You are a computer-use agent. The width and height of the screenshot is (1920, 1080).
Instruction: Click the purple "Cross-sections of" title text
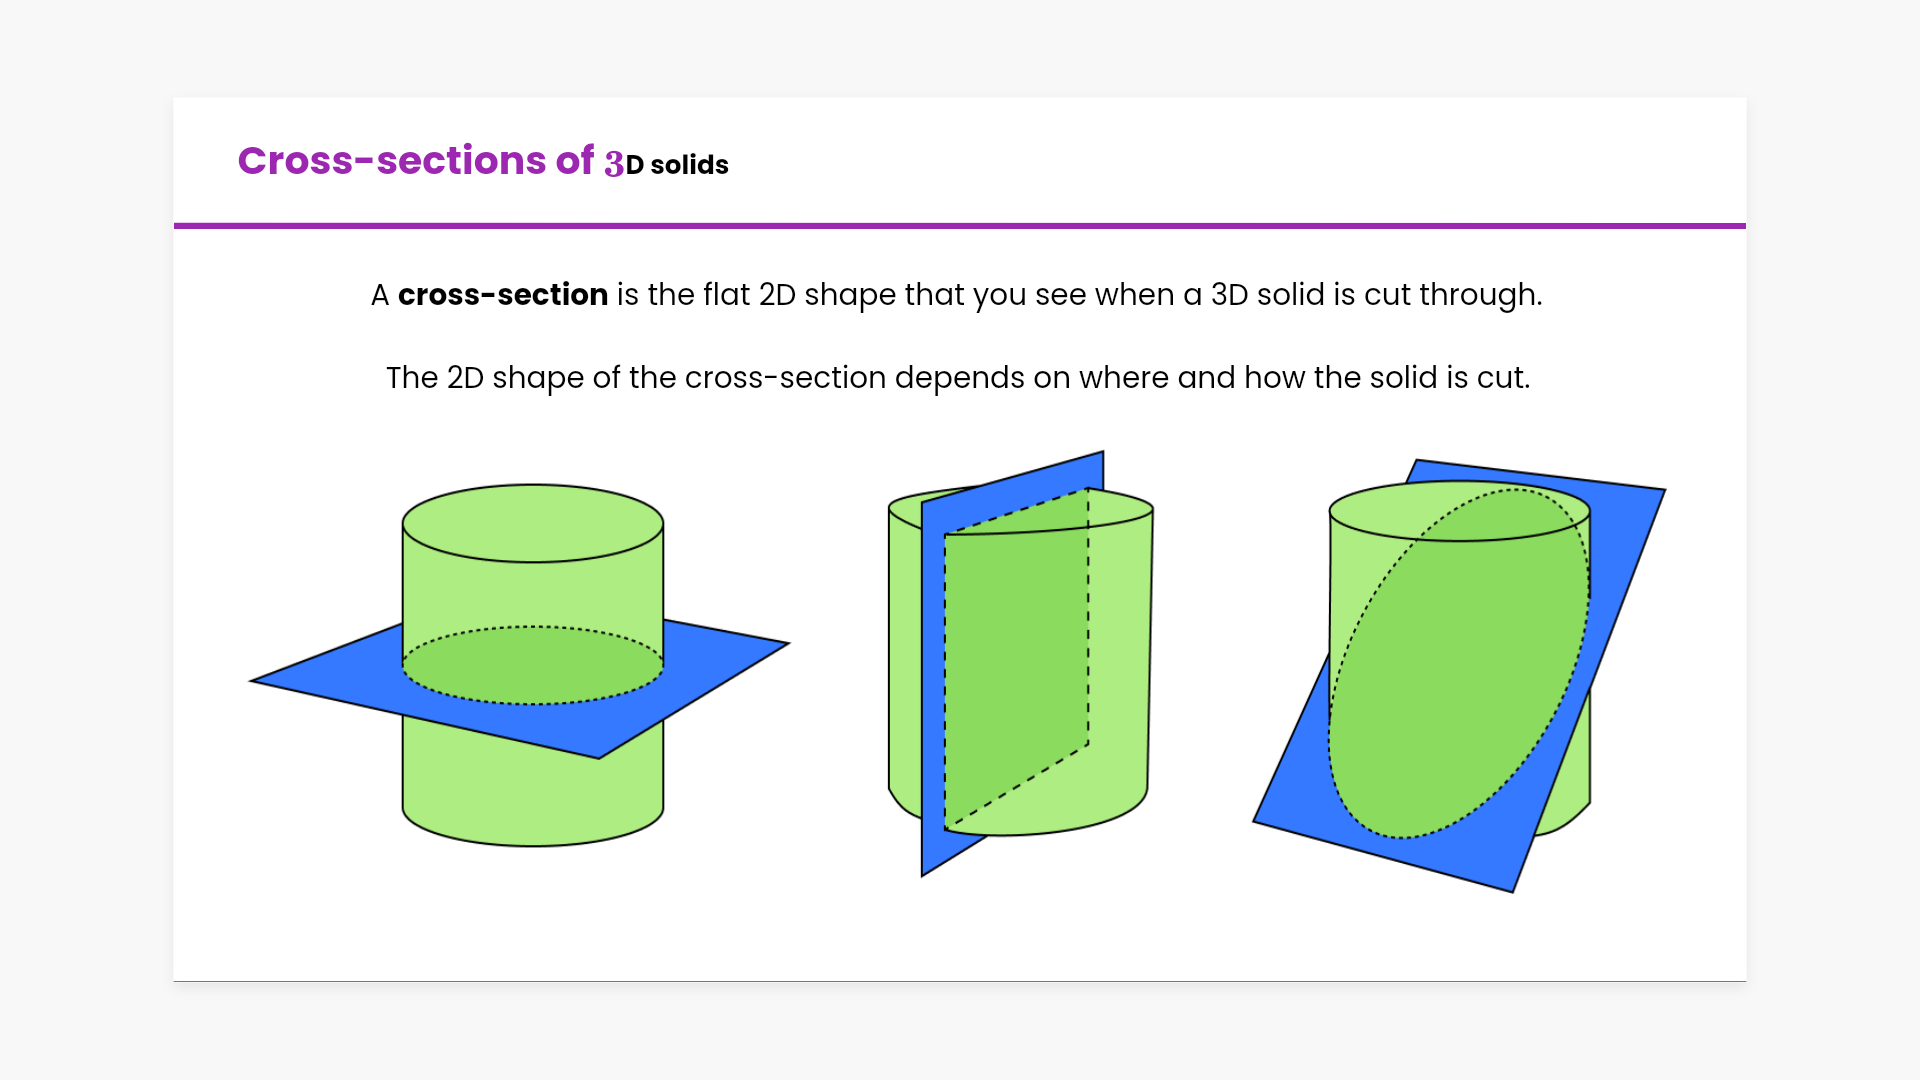click(x=415, y=161)
